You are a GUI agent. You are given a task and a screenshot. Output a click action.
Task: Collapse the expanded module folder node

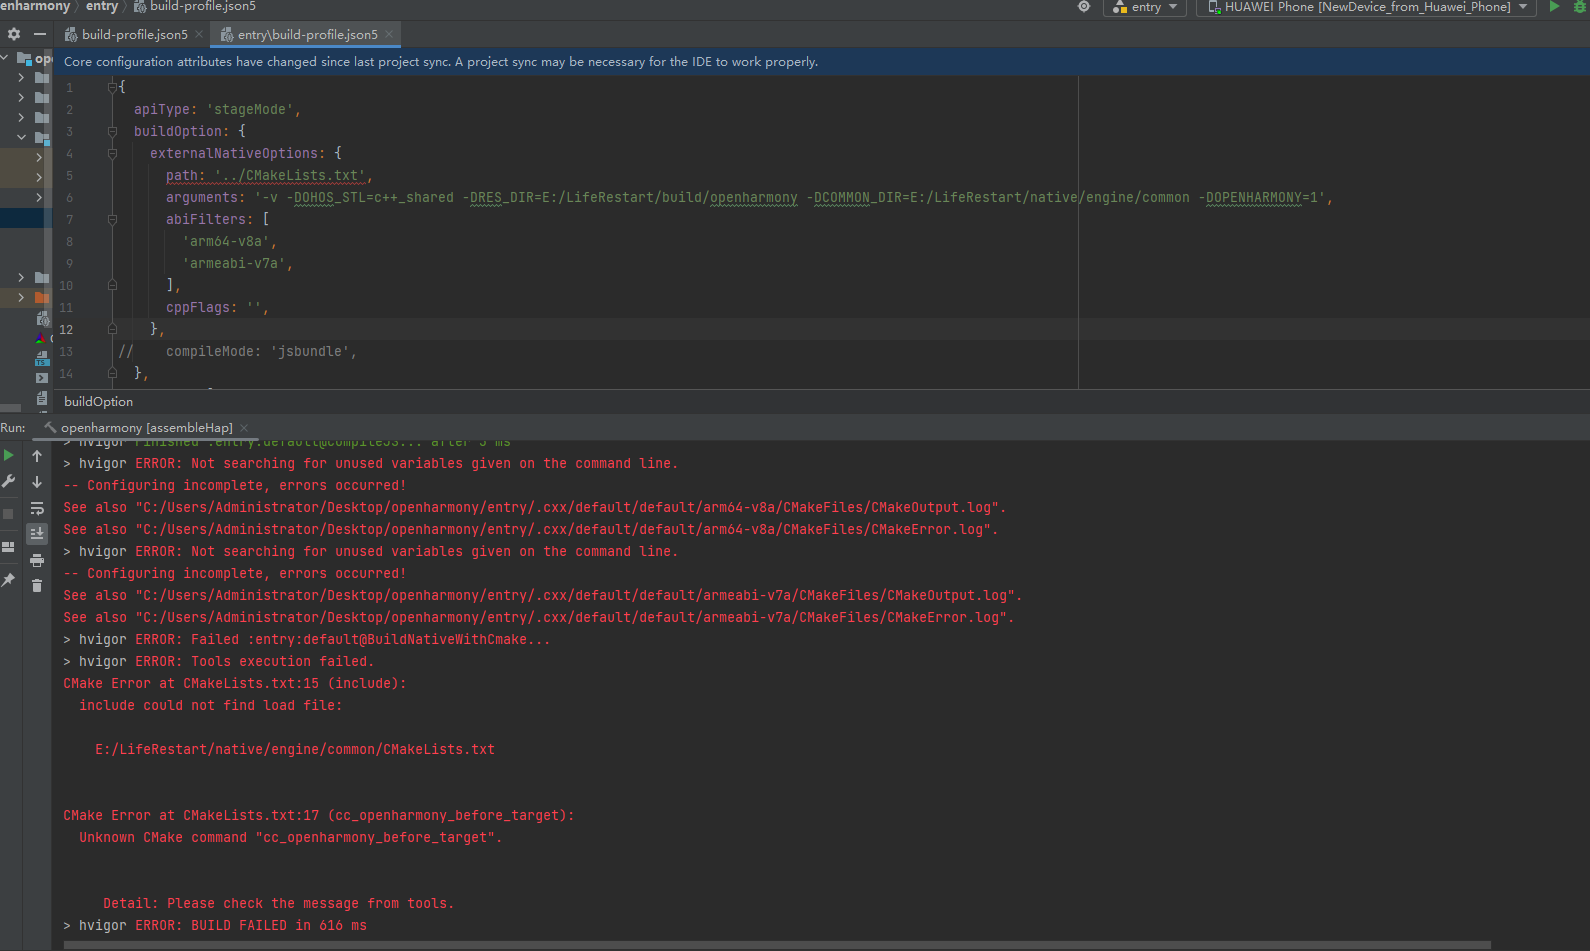21,137
